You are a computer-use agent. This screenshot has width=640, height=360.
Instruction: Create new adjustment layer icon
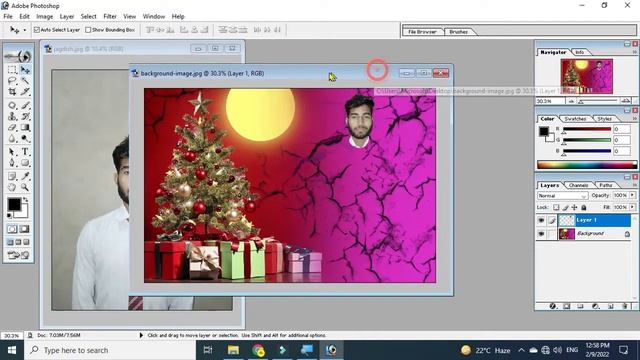(596, 306)
